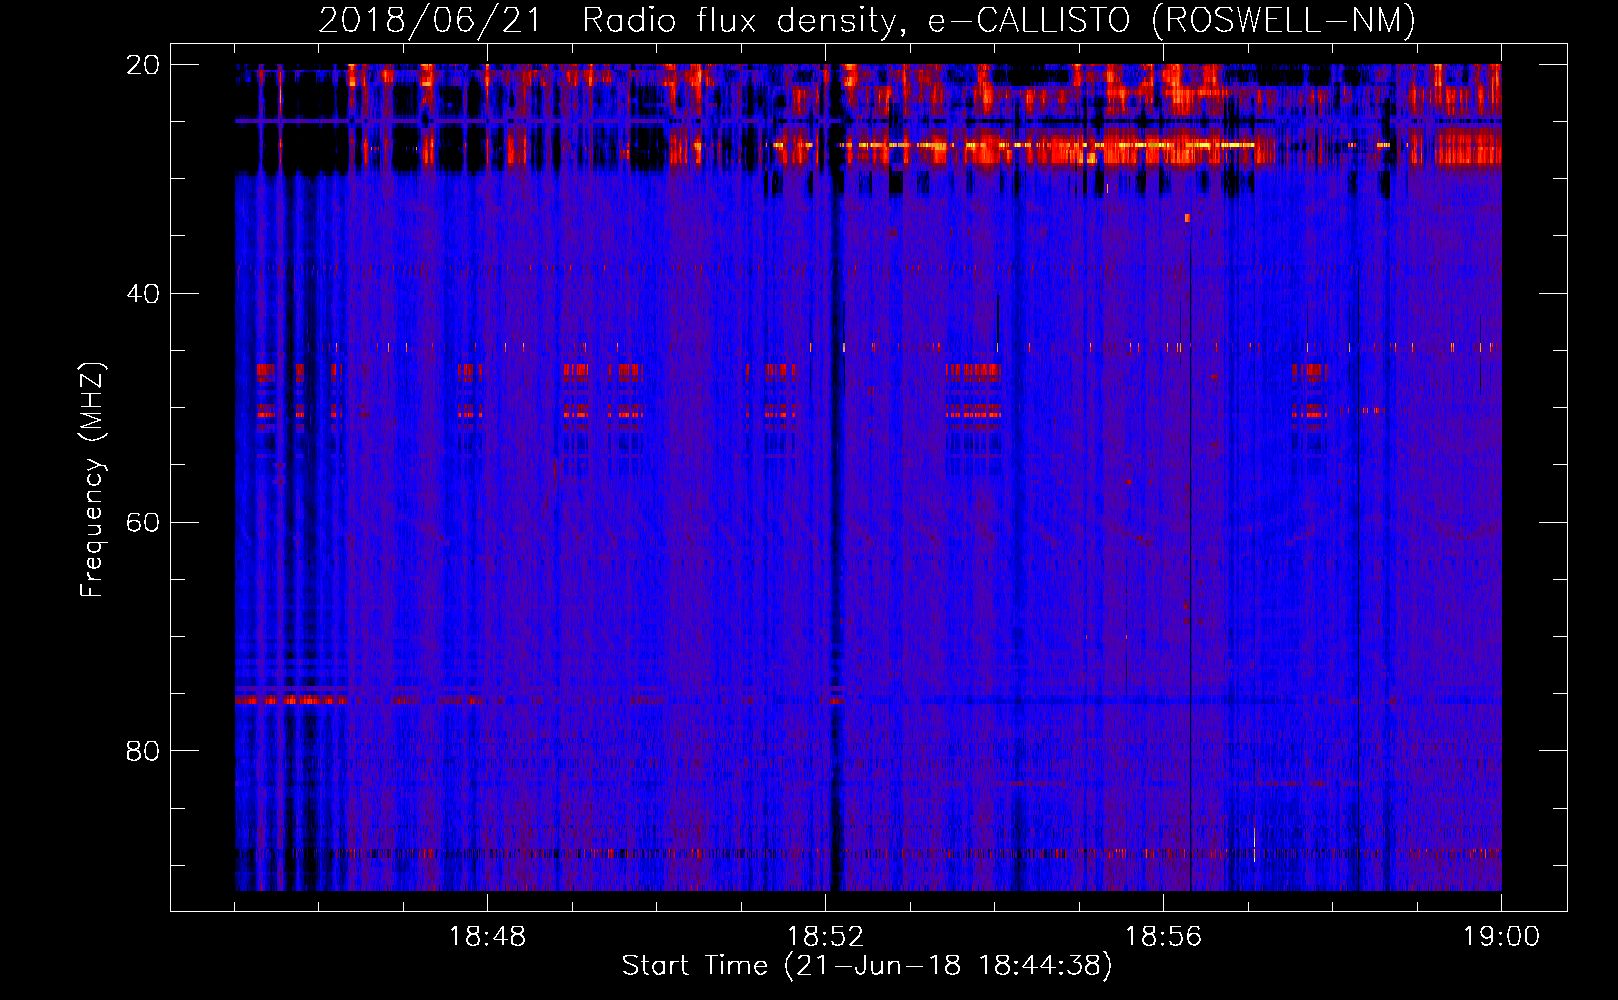The image size is (1618, 1000).
Task: Click the 80 frequency tick label
Action: click(143, 751)
